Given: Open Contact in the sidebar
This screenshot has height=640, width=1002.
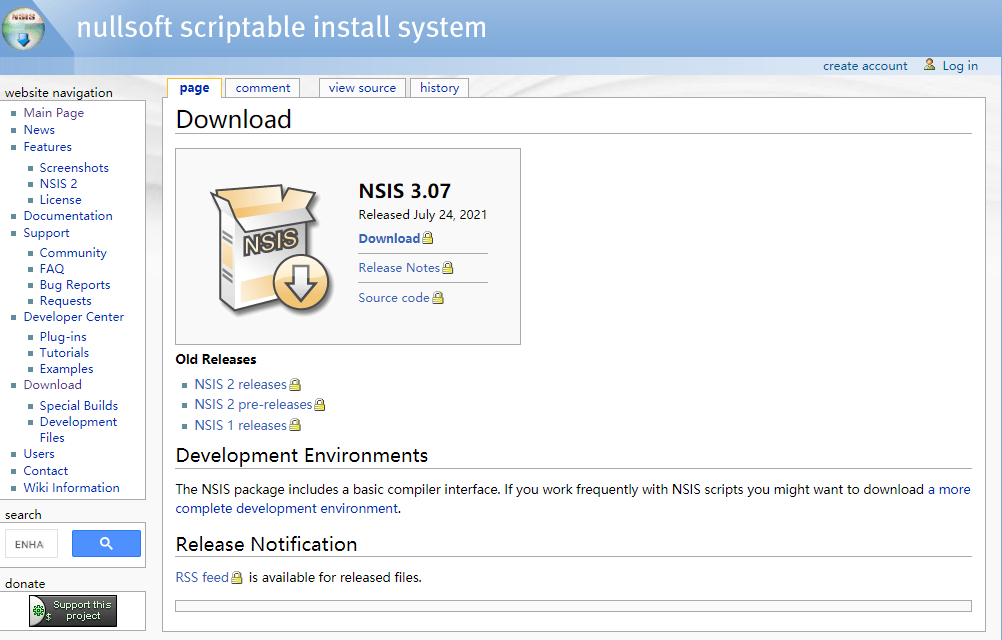Looking at the screenshot, I should [45, 471].
